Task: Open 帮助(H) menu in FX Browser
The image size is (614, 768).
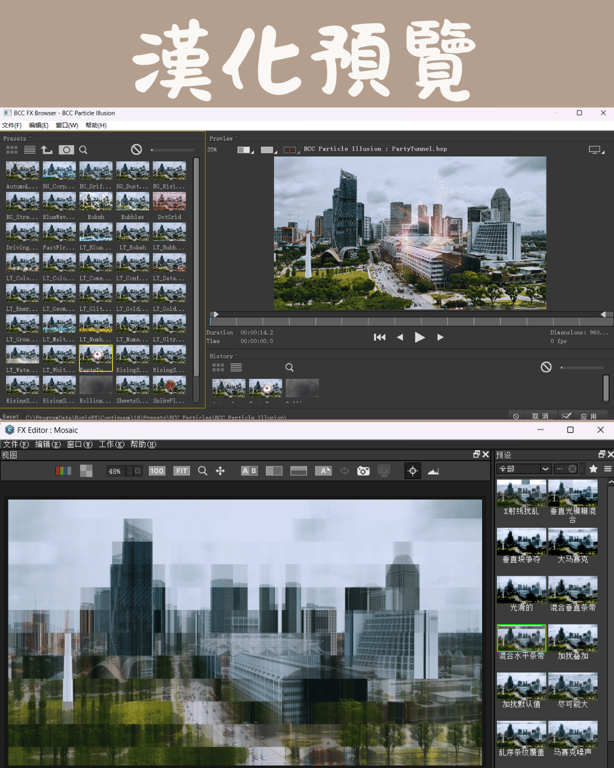Action: (96, 125)
